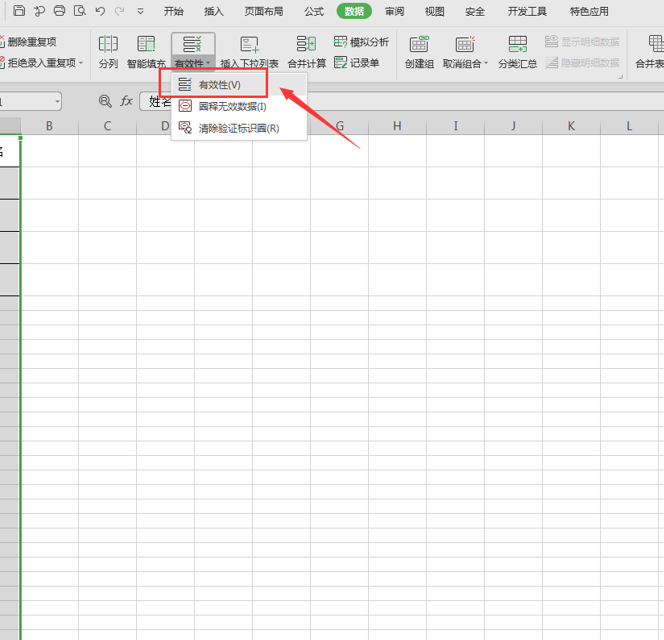664x640 pixels.
Task: Click 隐藏明细数据 option
Action: coord(582,63)
